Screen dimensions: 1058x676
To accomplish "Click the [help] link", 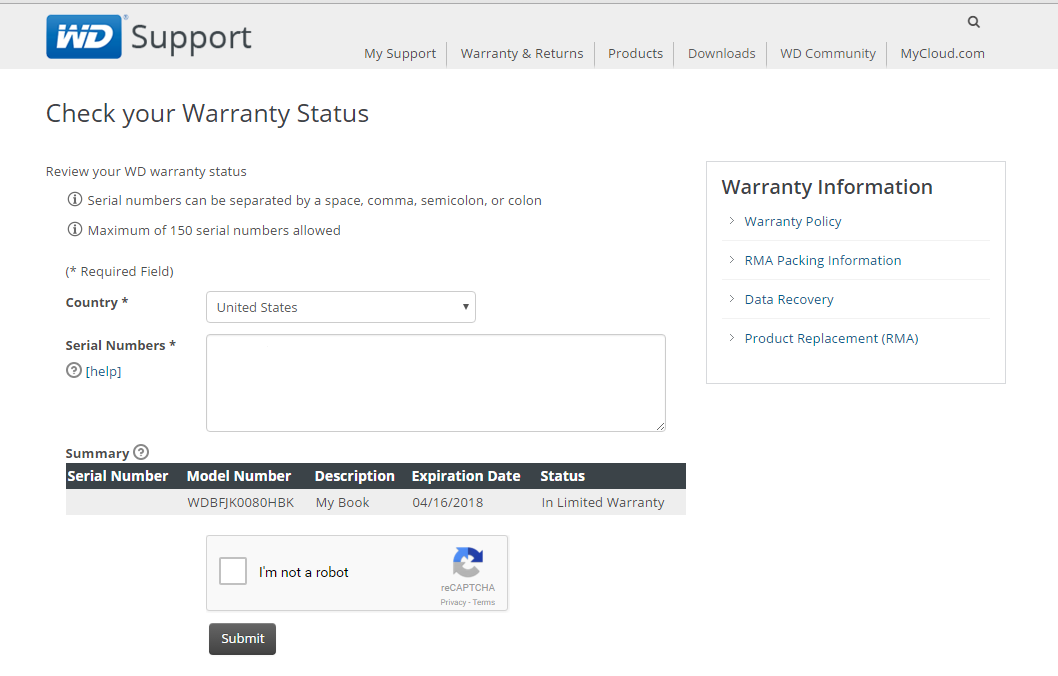I will coord(103,371).
